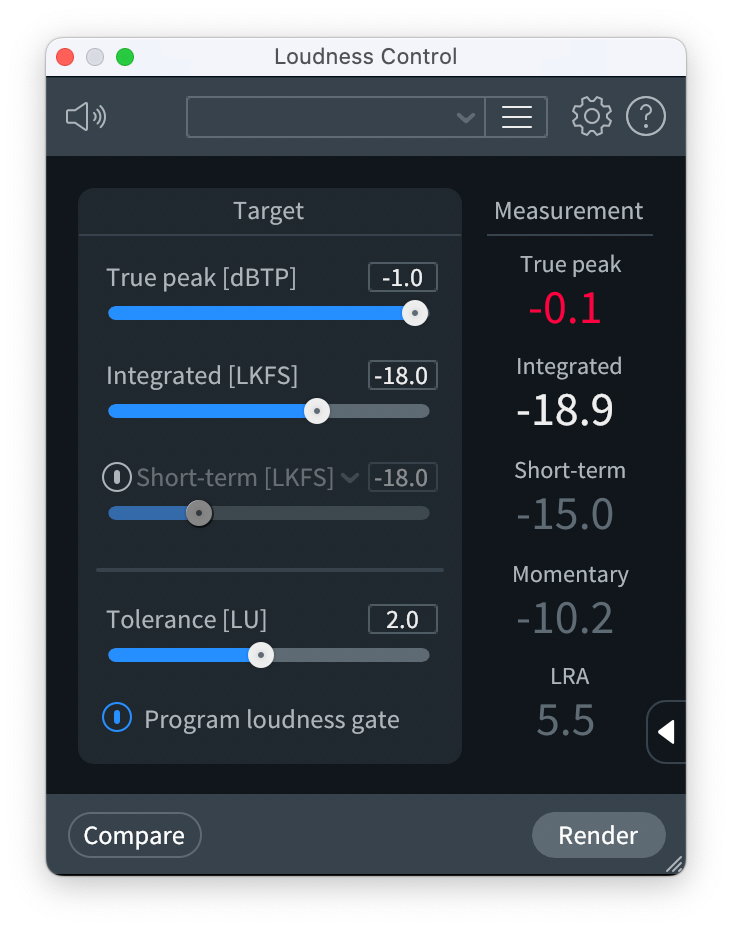Open the preset hamburger menu

(516, 117)
